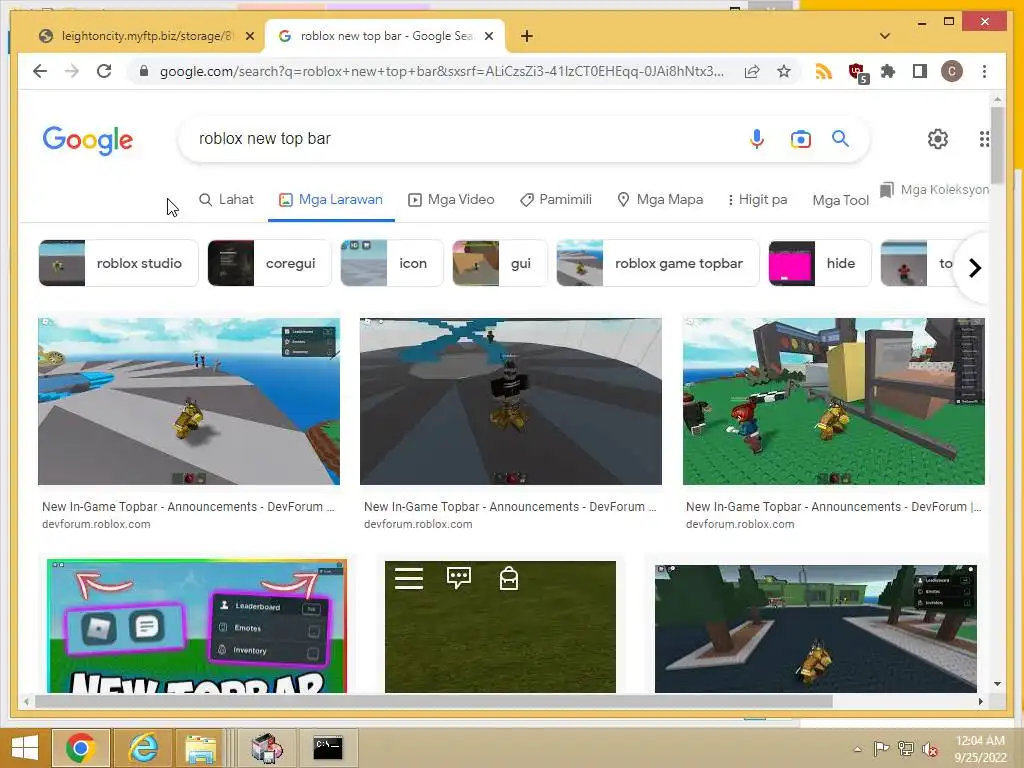Click the horizontal scrollbar thumb
The height and width of the screenshot is (768, 1024).
pyautogui.click(x=434, y=701)
